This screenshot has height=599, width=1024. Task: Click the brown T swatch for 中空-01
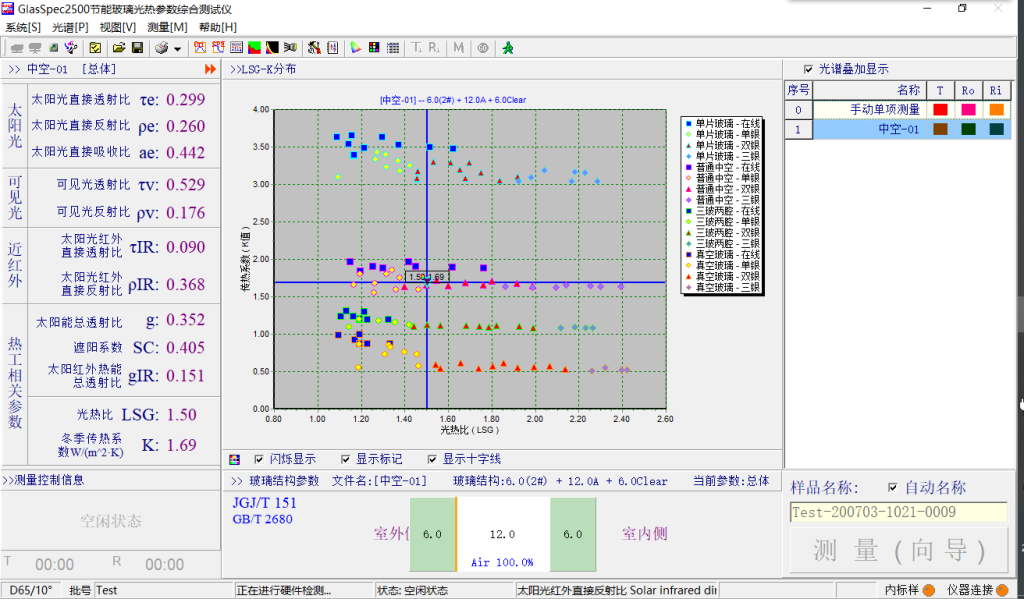pyautogui.click(x=940, y=129)
